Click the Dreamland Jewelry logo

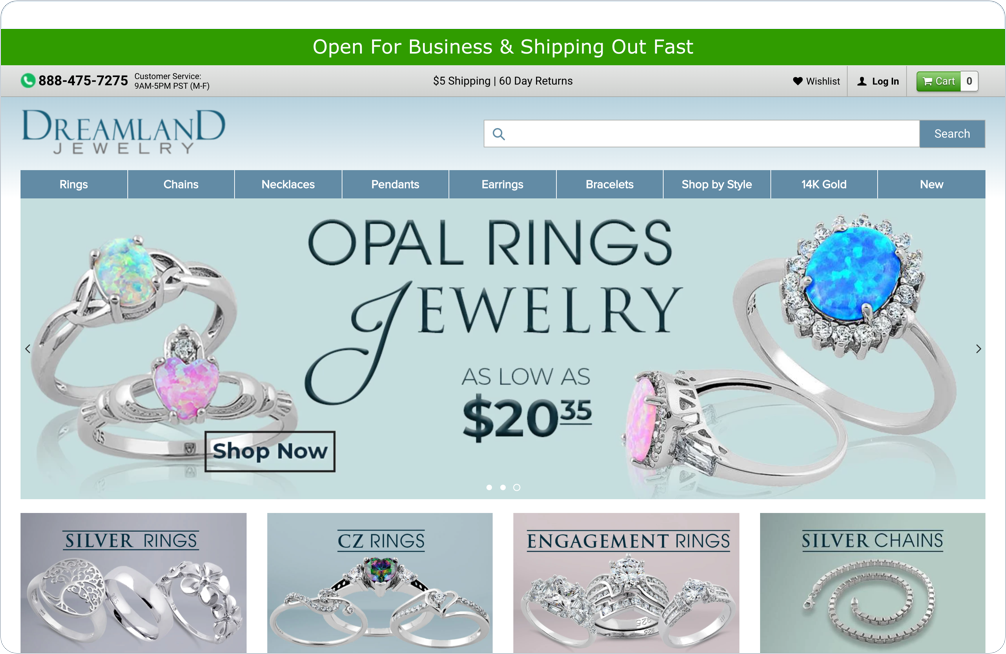pyautogui.click(x=123, y=132)
